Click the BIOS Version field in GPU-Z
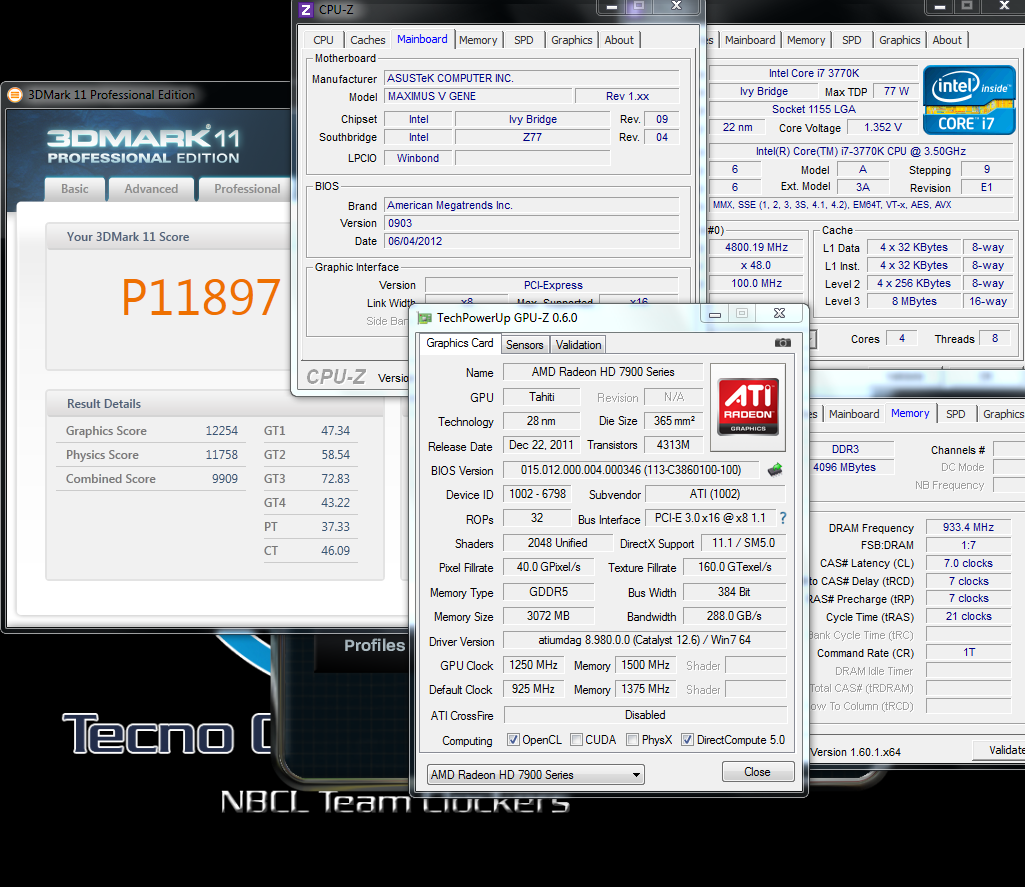This screenshot has height=887, width=1025. pos(631,470)
